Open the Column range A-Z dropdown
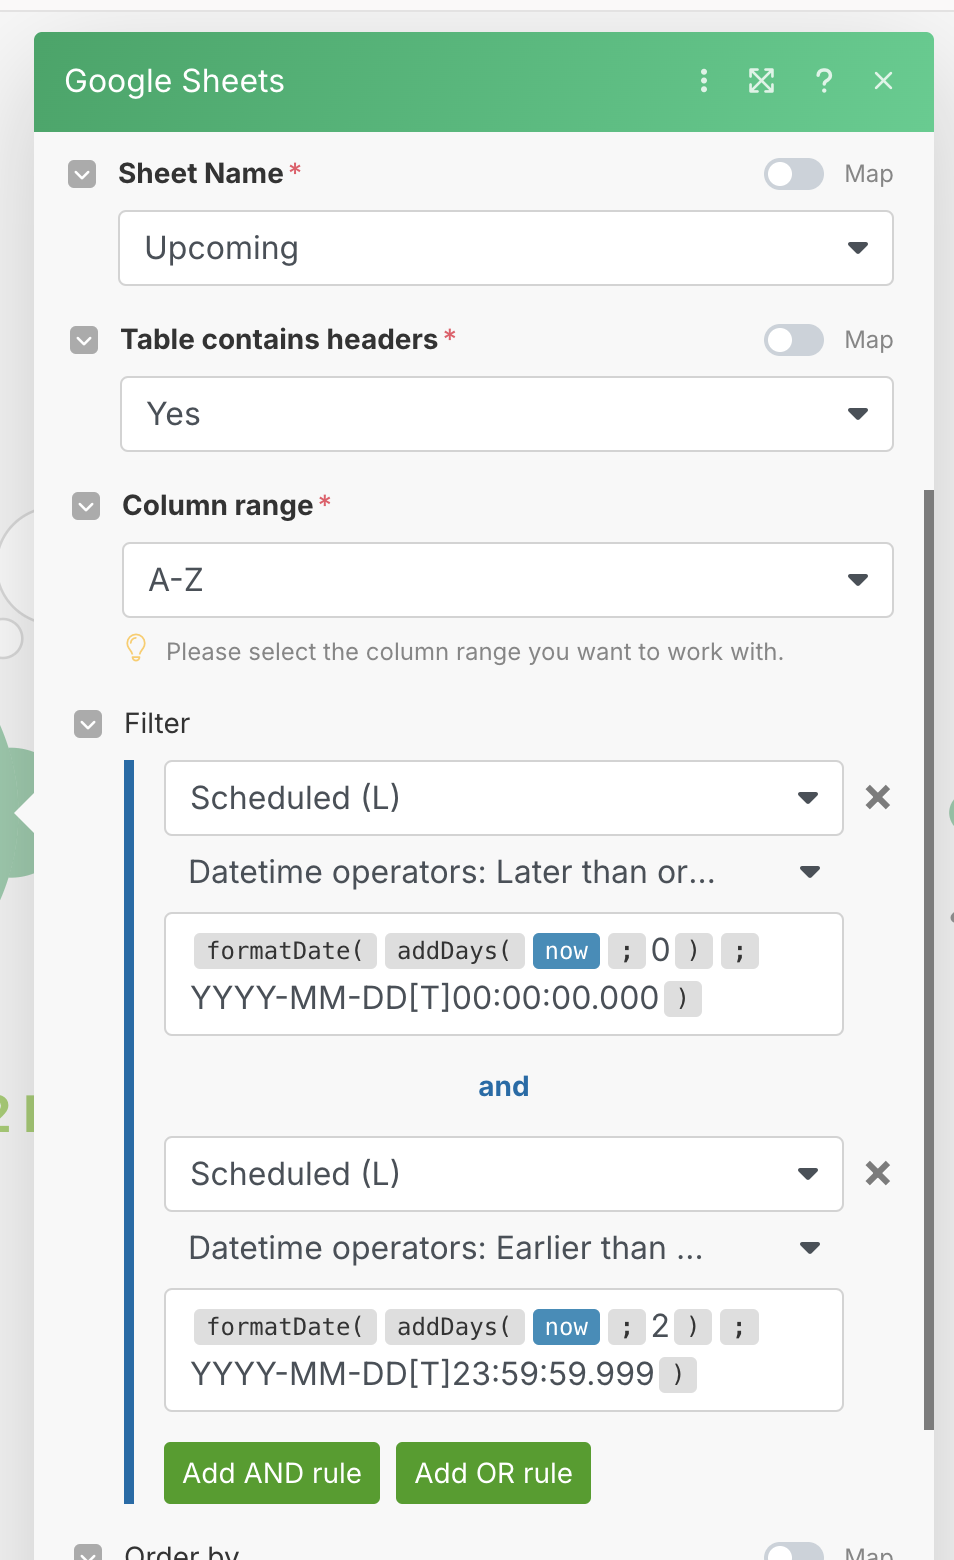The image size is (954, 1560). coord(507,580)
